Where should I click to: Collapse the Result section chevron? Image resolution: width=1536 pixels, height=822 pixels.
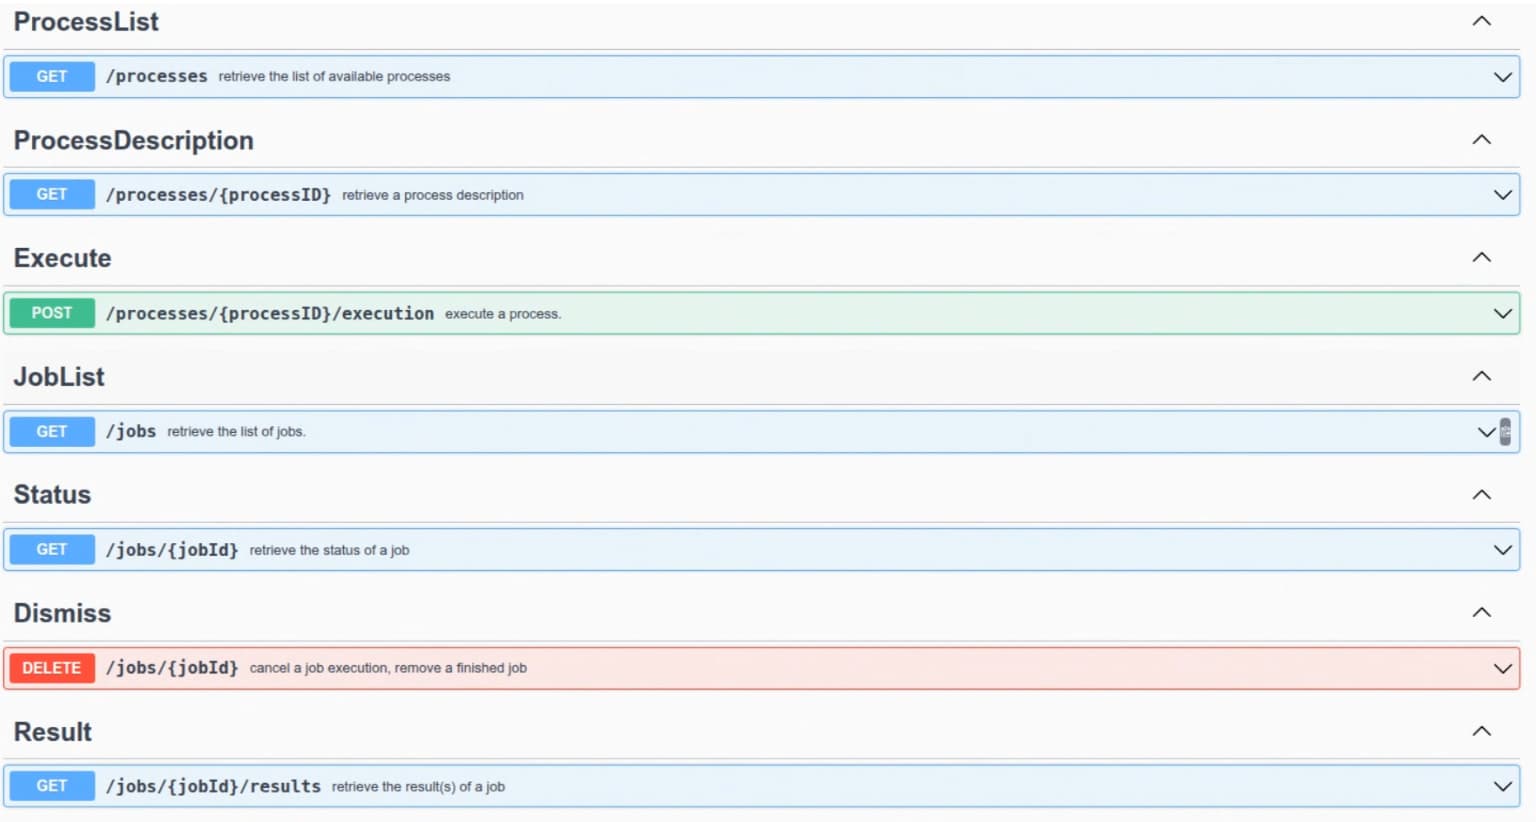(1481, 731)
